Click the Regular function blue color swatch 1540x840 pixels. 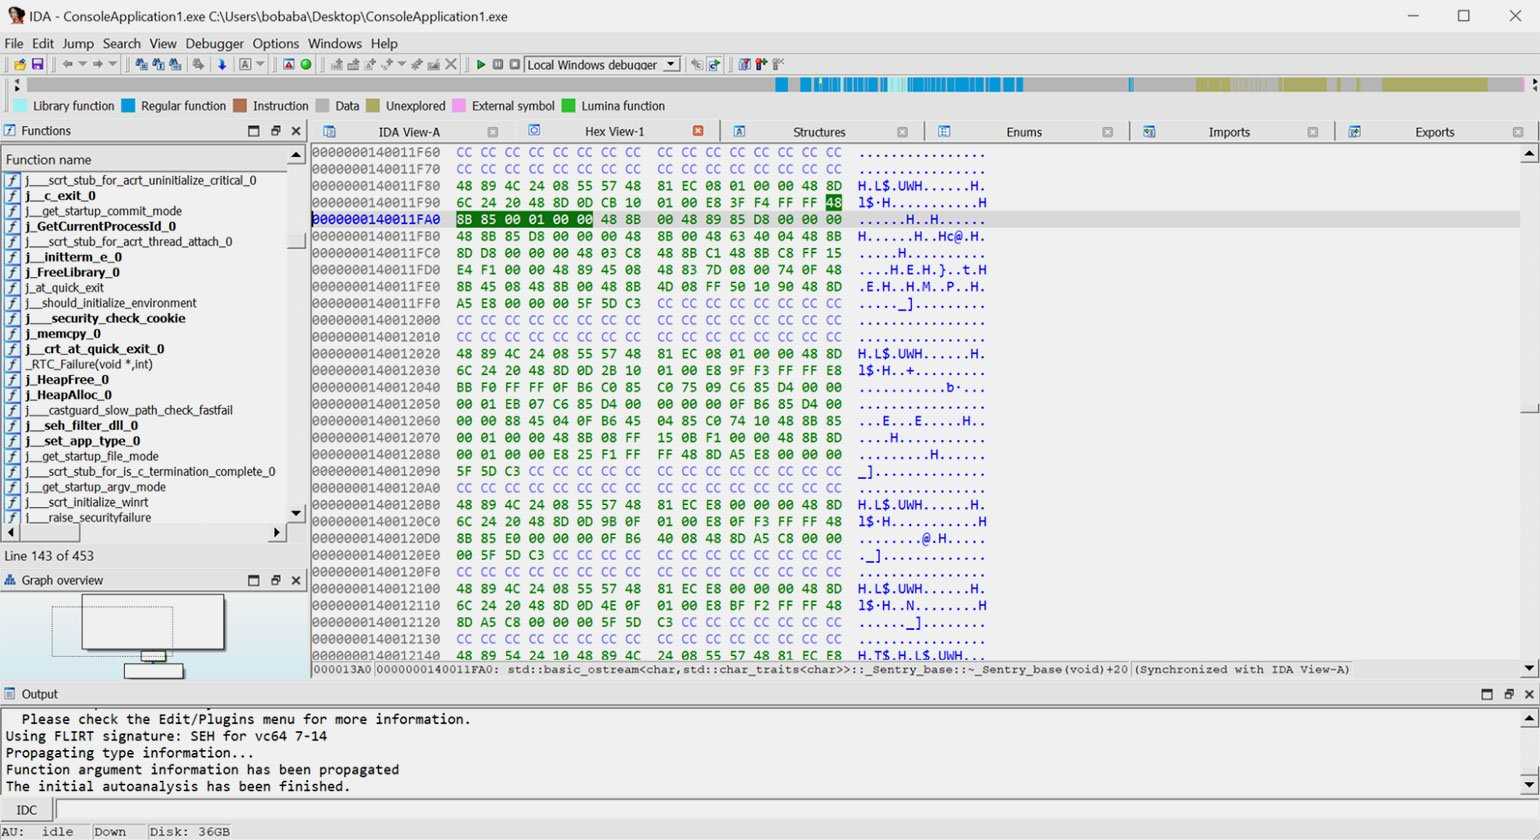pos(128,106)
